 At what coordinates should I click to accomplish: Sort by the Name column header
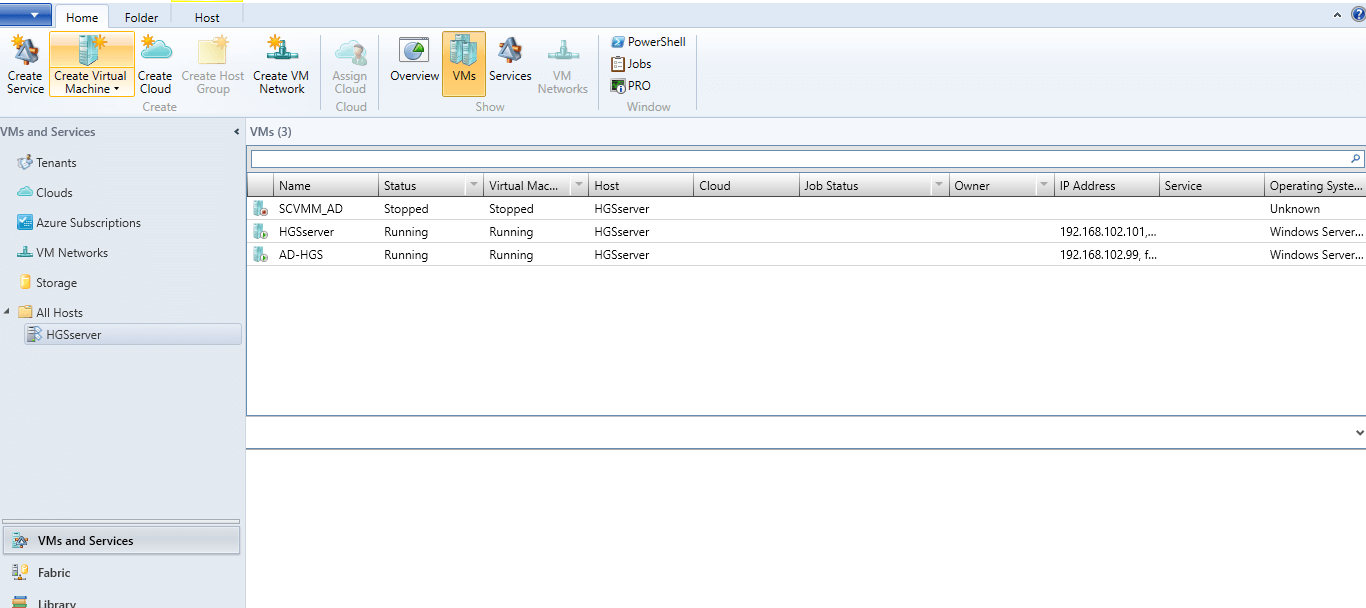[325, 186]
